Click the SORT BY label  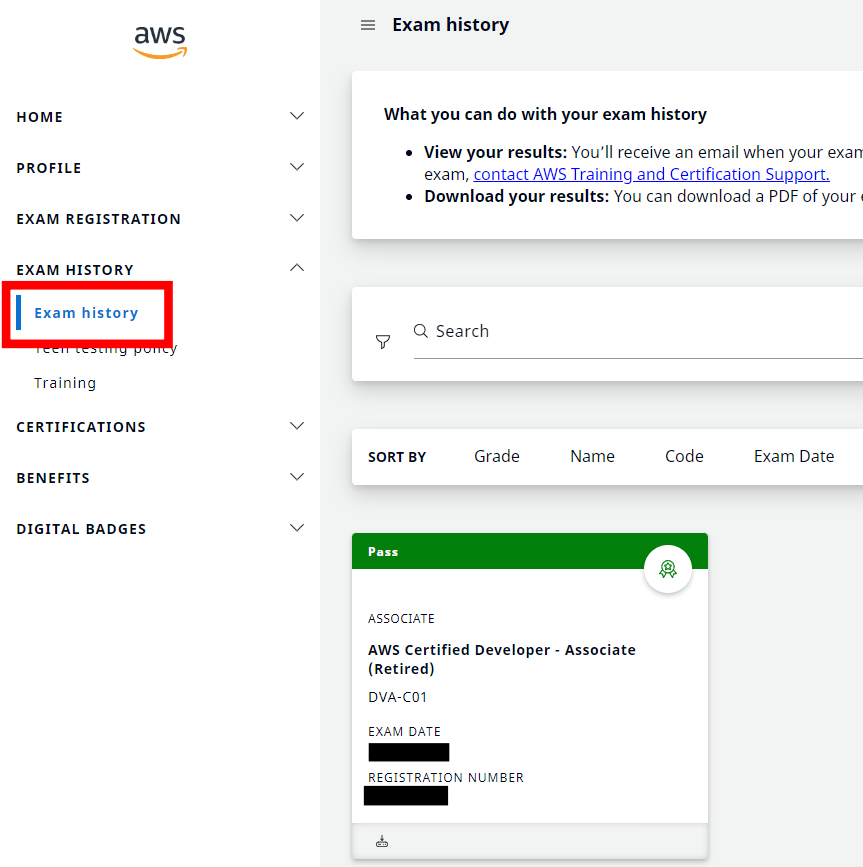pos(397,457)
